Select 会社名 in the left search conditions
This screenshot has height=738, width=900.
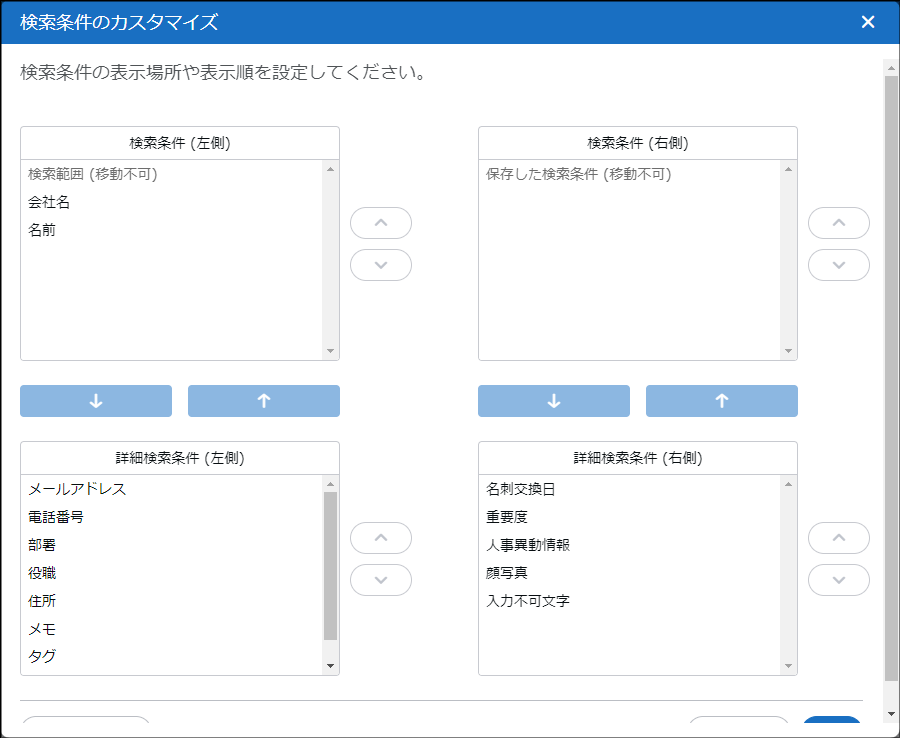50,202
